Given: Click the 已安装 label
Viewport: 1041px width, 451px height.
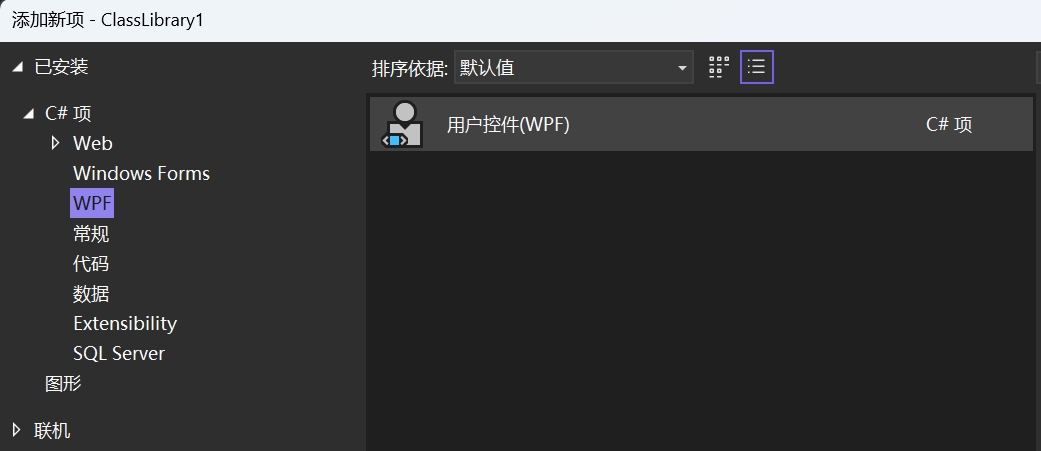Looking at the screenshot, I should (61, 67).
